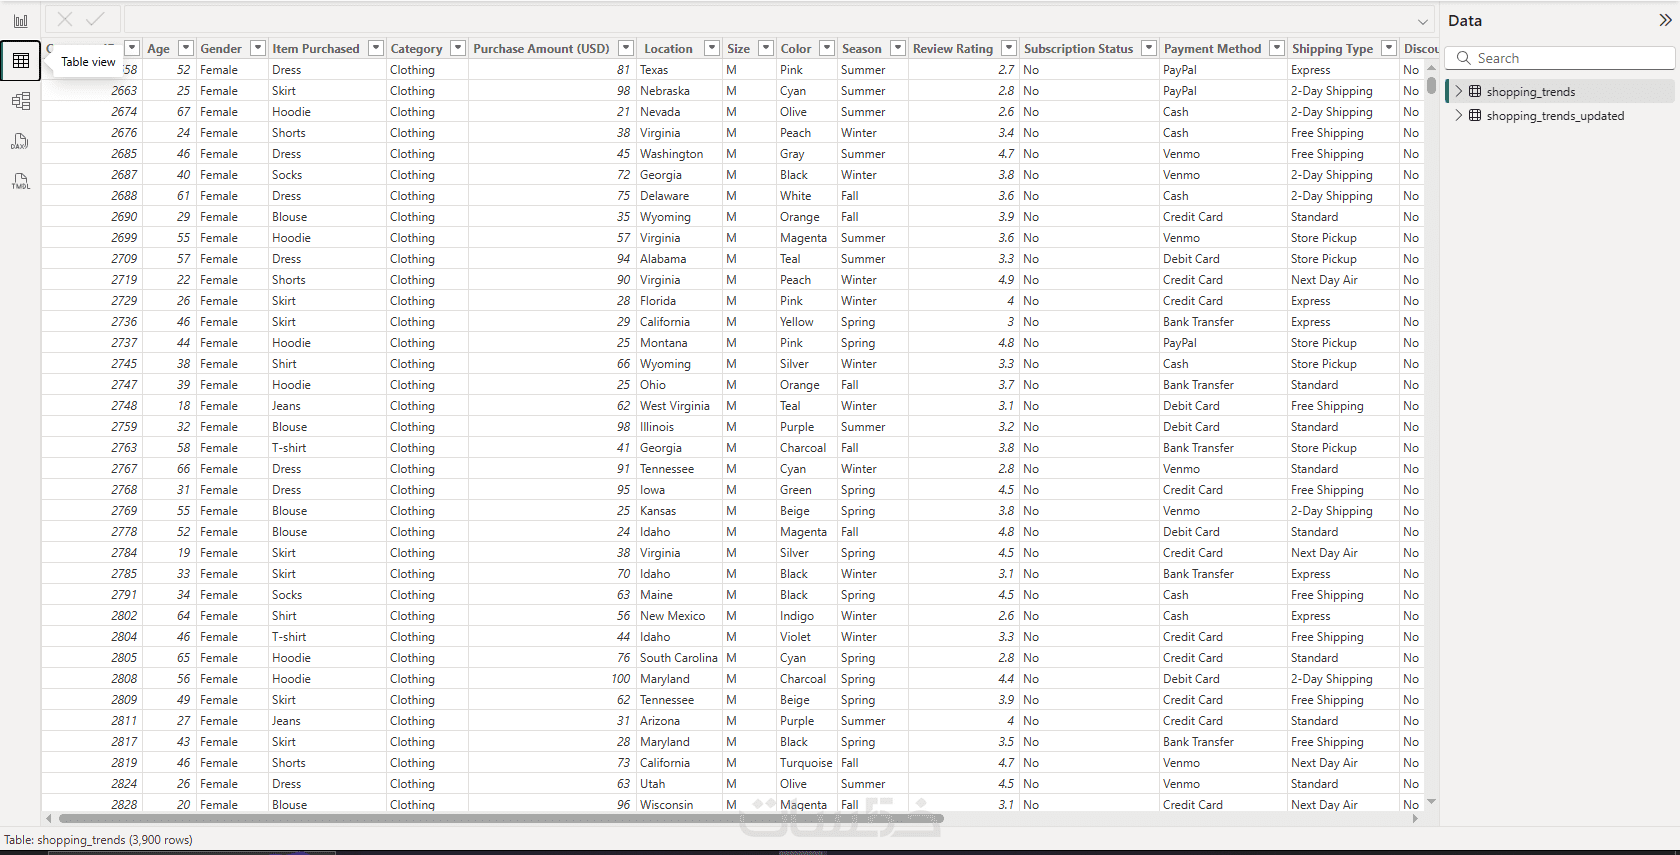
Task: Open the Payment Method filter dropdown
Action: click(x=1276, y=48)
